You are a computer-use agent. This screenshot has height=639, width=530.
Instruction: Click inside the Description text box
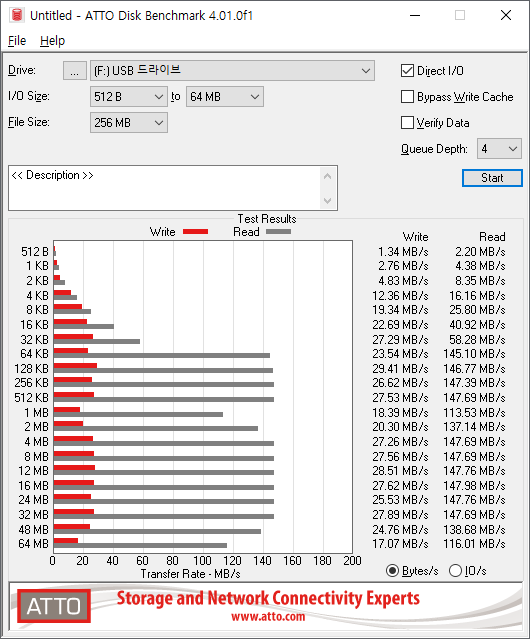[x=165, y=188]
